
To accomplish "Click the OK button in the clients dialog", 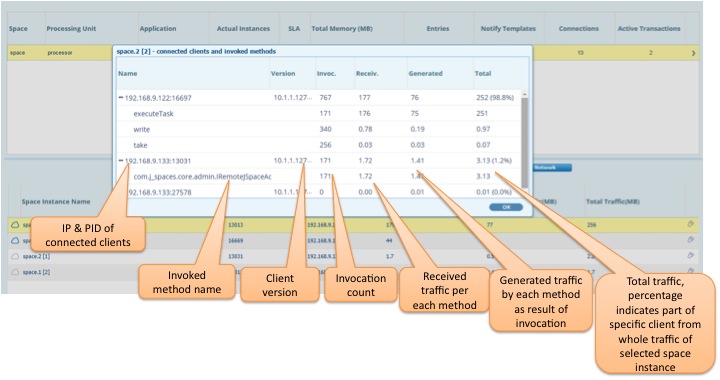I will 506,207.
